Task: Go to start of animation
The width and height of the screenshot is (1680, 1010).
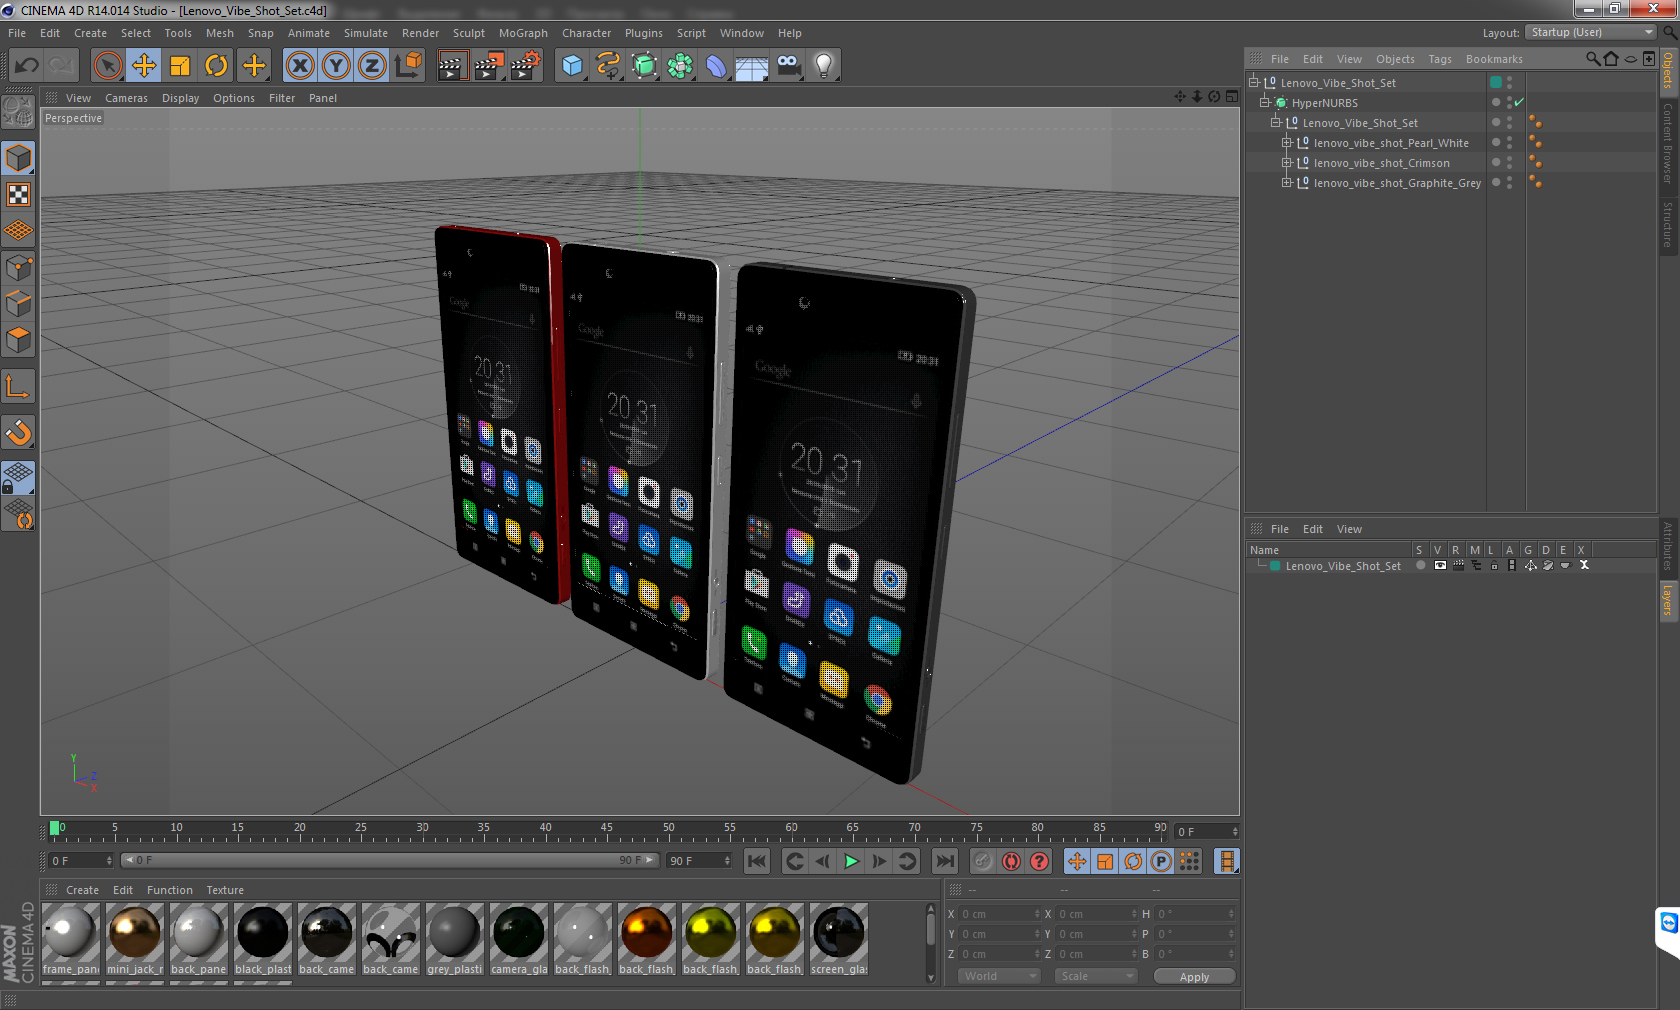Action: (x=757, y=861)
